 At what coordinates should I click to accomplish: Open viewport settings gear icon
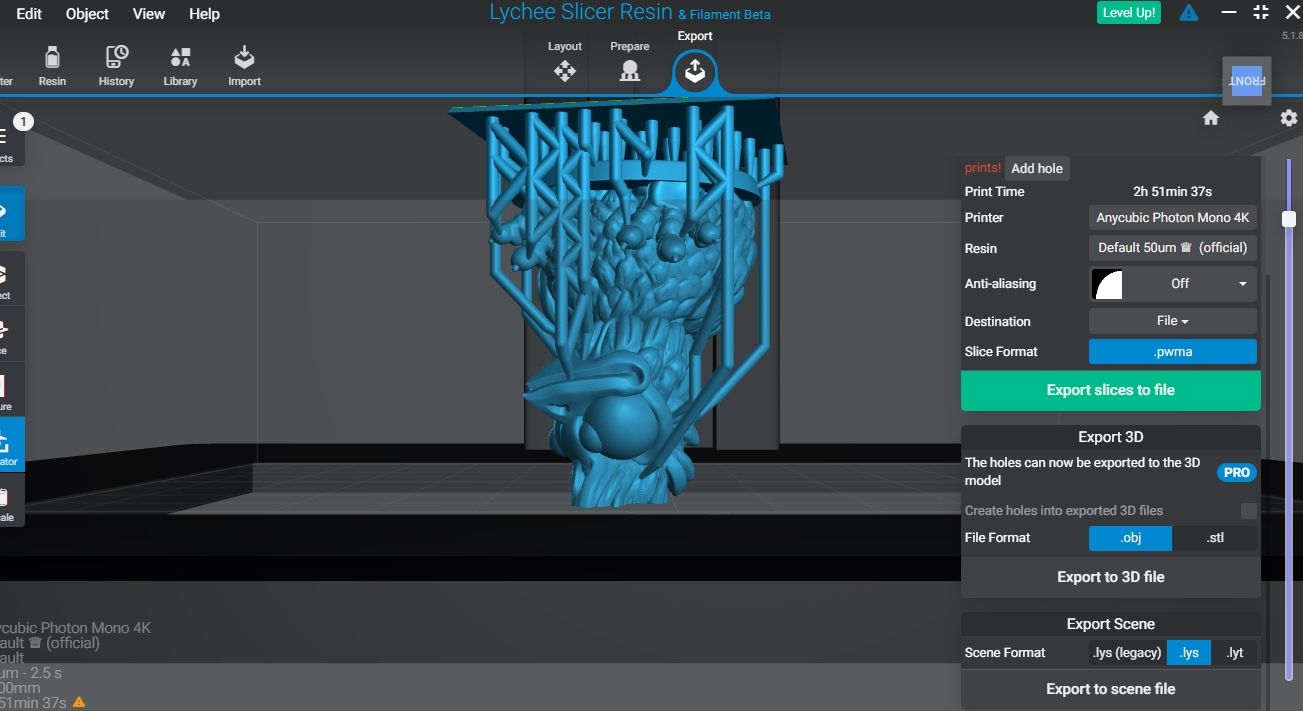pos(1288,118)
